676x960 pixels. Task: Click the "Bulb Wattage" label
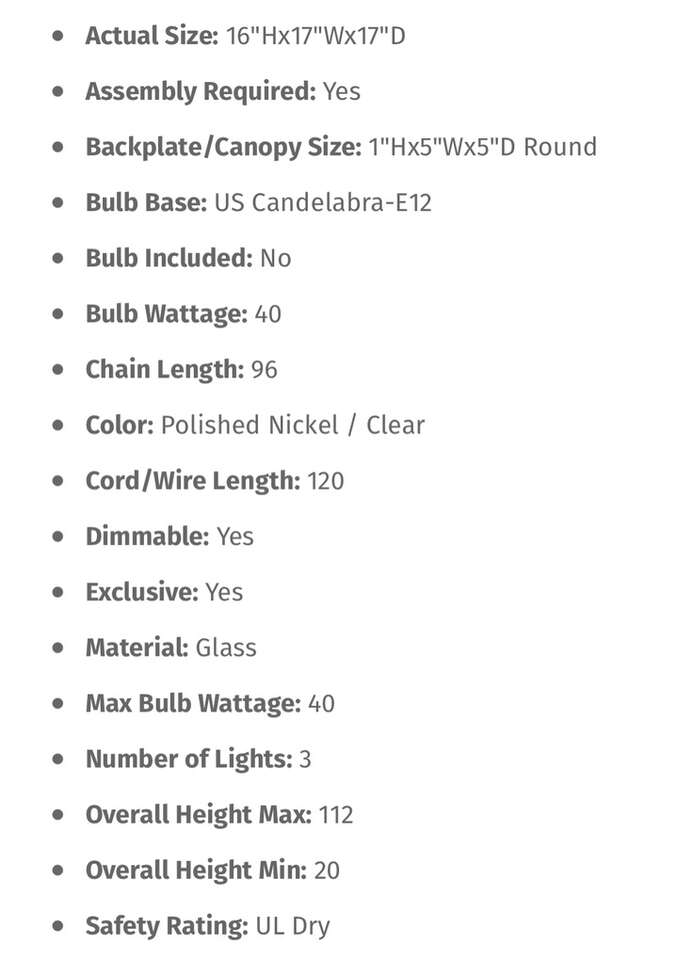[x=166, y=314]
